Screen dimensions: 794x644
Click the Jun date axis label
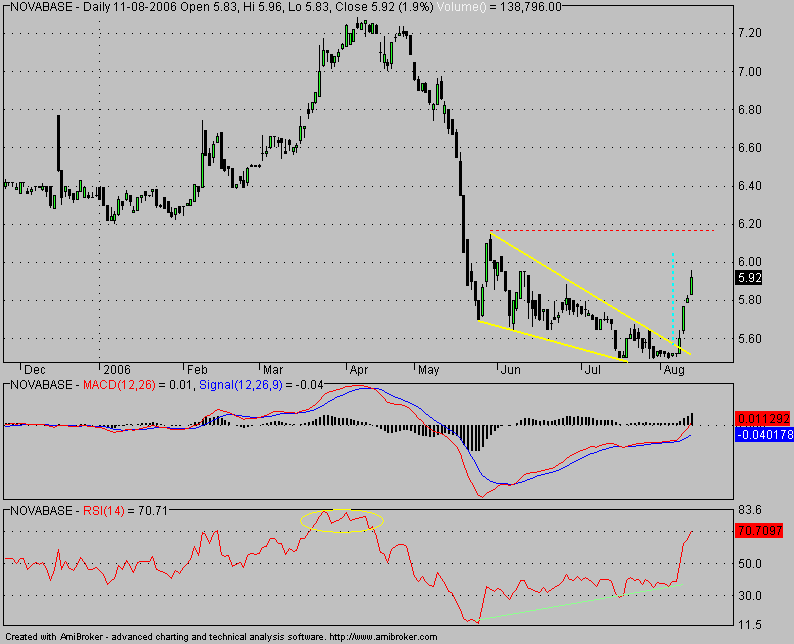coord(510,370)
